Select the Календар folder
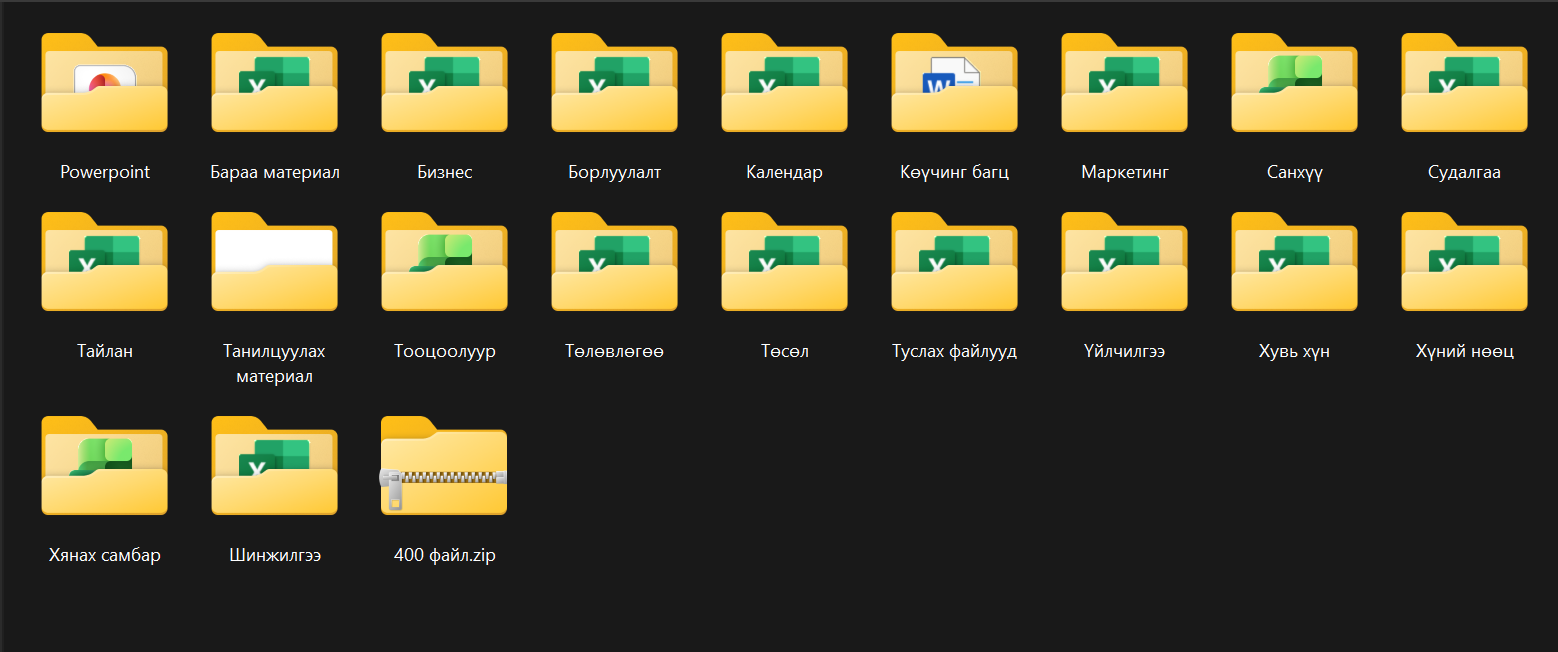Viewport: 1558px width, 652px height. click(x=784, y=84)
